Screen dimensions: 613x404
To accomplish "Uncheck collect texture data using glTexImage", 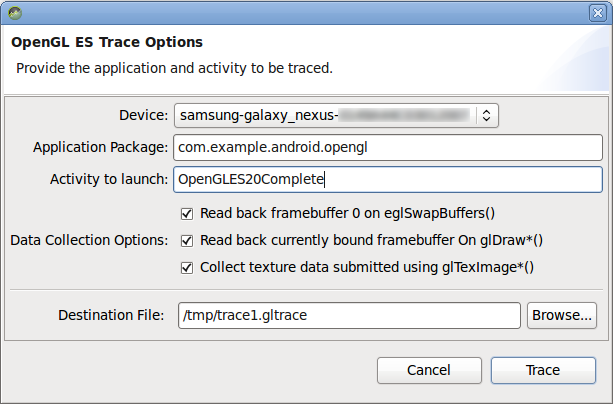I will click(187, 267).
